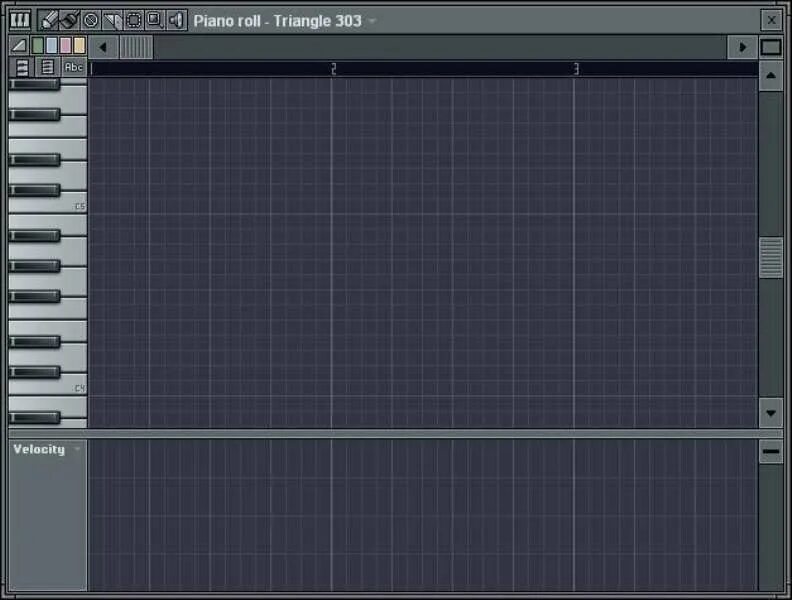Screen dimensions: 792x600
Task: Maximize the piano roll window
Action: tap(771, 47)
